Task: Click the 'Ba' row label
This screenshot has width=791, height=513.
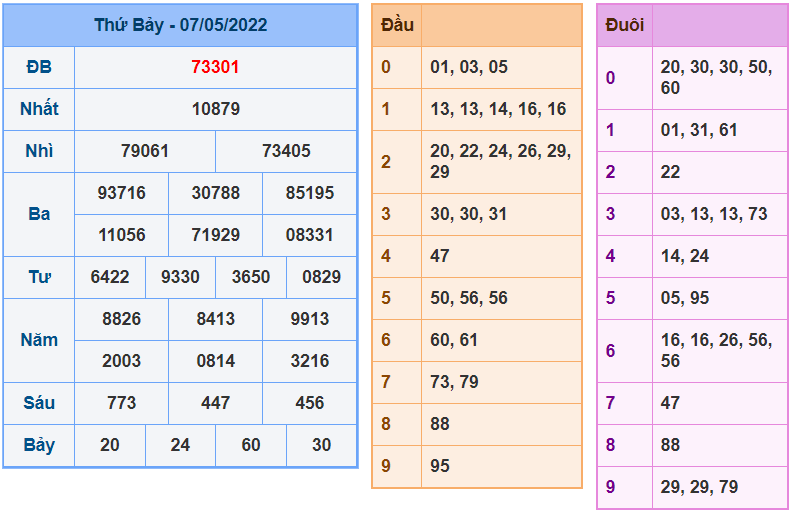Action: click(x=39, y=213)
